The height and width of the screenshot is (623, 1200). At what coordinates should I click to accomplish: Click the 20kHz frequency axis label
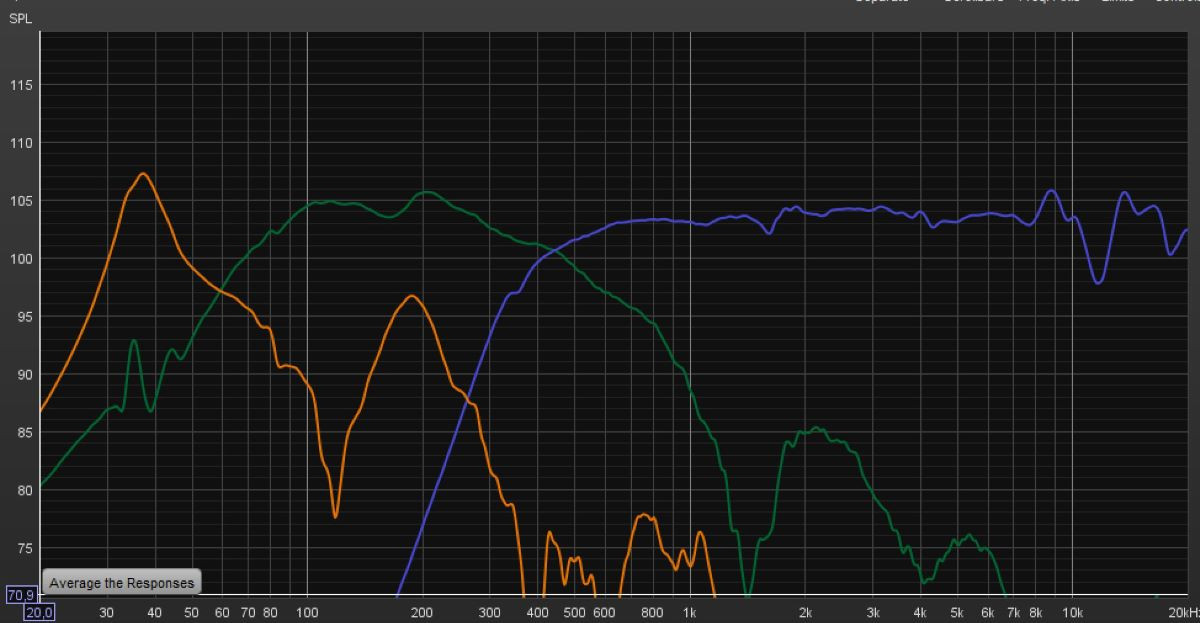pos(1182,612)
